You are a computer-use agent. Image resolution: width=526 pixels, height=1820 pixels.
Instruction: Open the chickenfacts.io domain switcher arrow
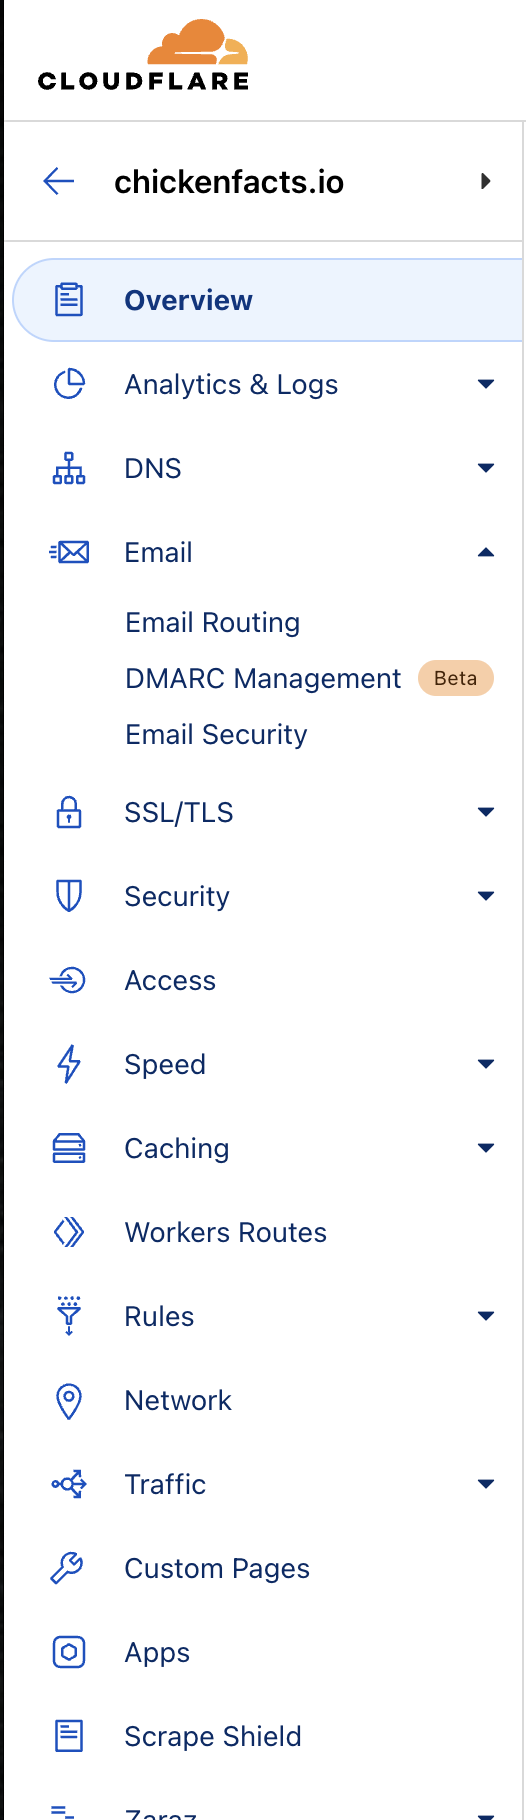coord(486,181)
